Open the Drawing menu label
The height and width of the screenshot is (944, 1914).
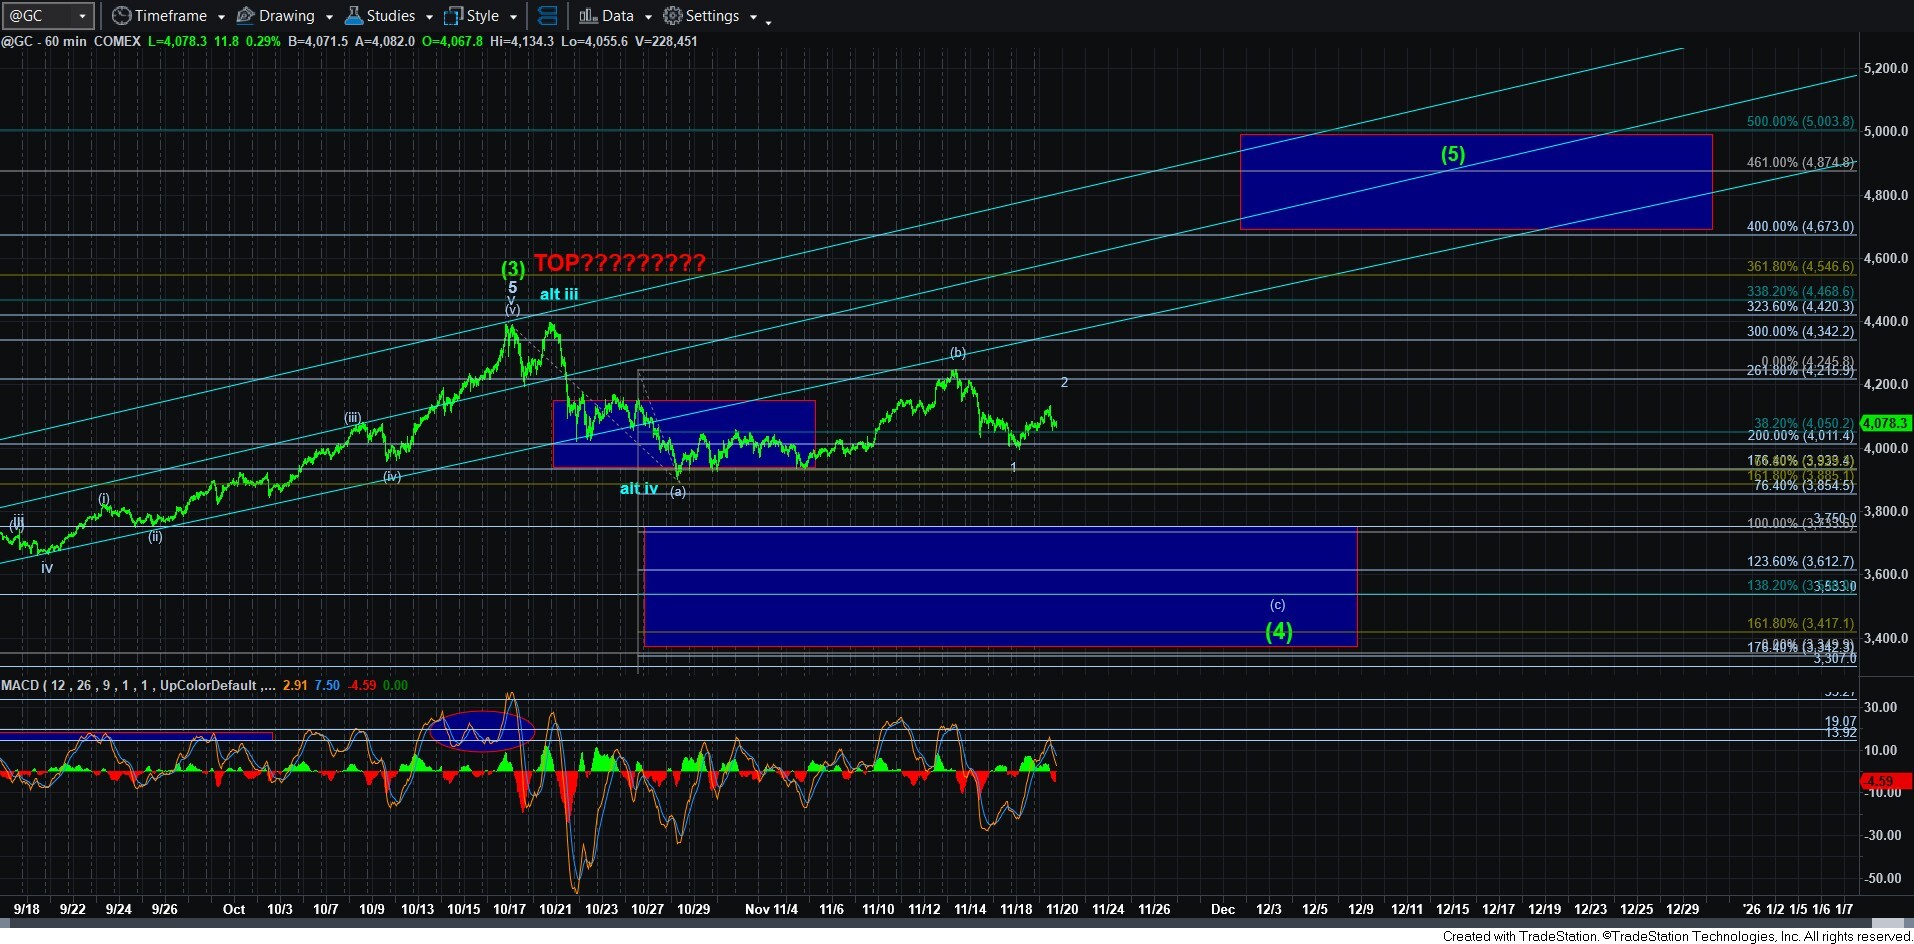click(x=286, y=16)
